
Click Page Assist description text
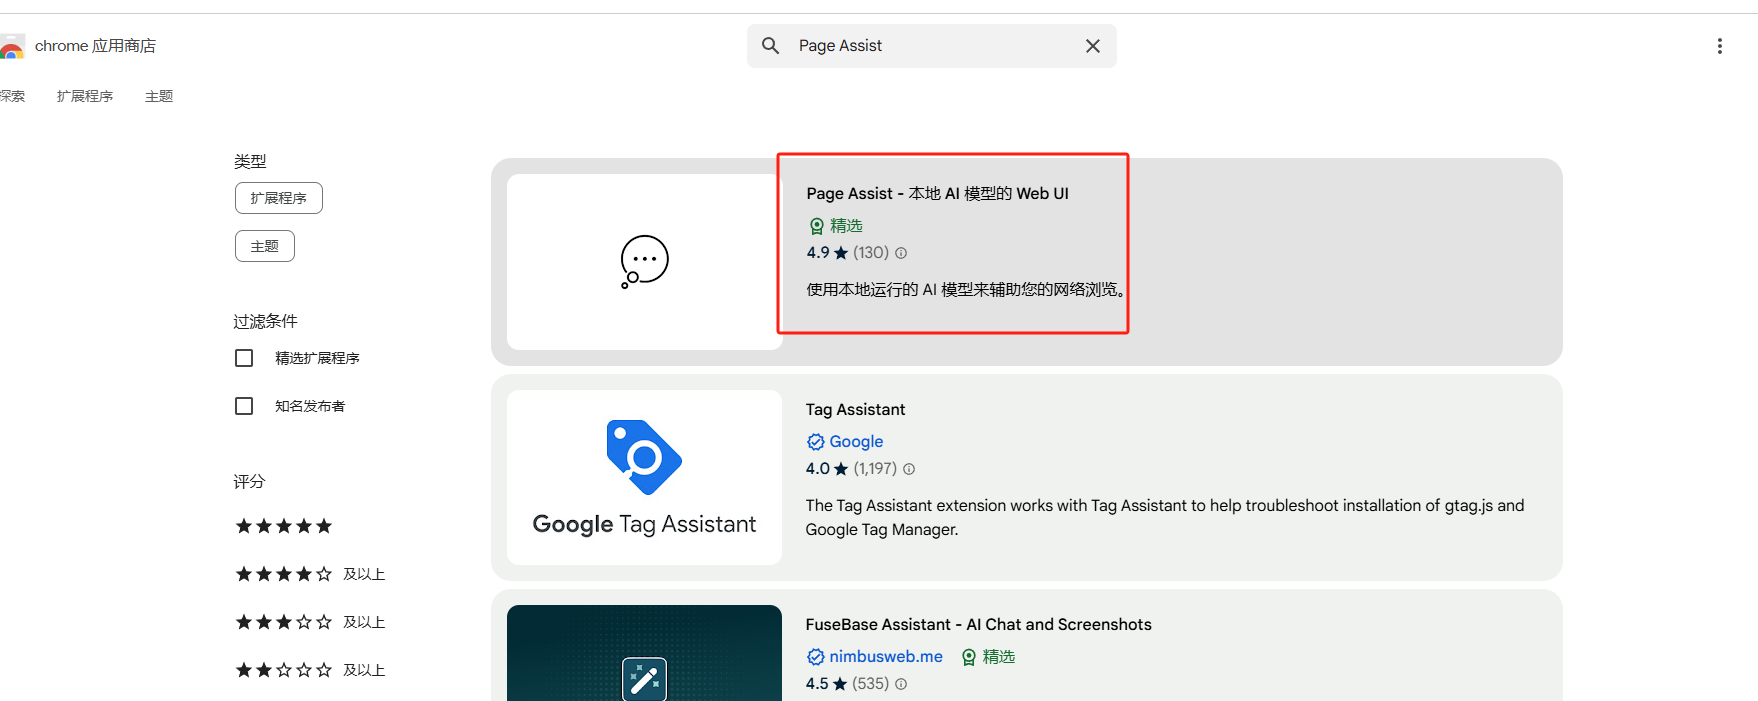point(966,290)
